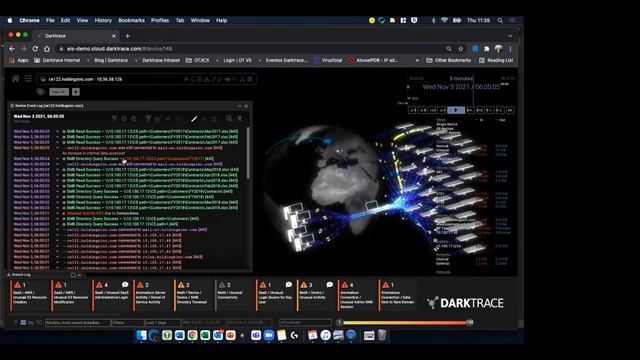640x360 pixels.
Task: Click Chrome zoom magnifier icon in address bar
Action: (449, 49)
